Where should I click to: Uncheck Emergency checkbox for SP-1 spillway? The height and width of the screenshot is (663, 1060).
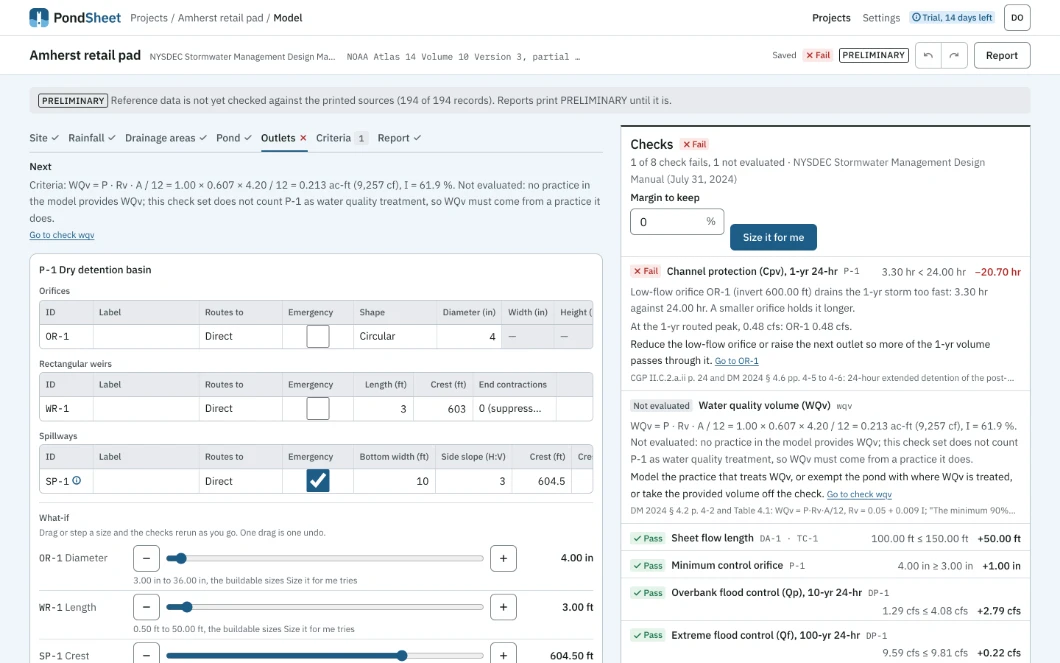(318, 481)
